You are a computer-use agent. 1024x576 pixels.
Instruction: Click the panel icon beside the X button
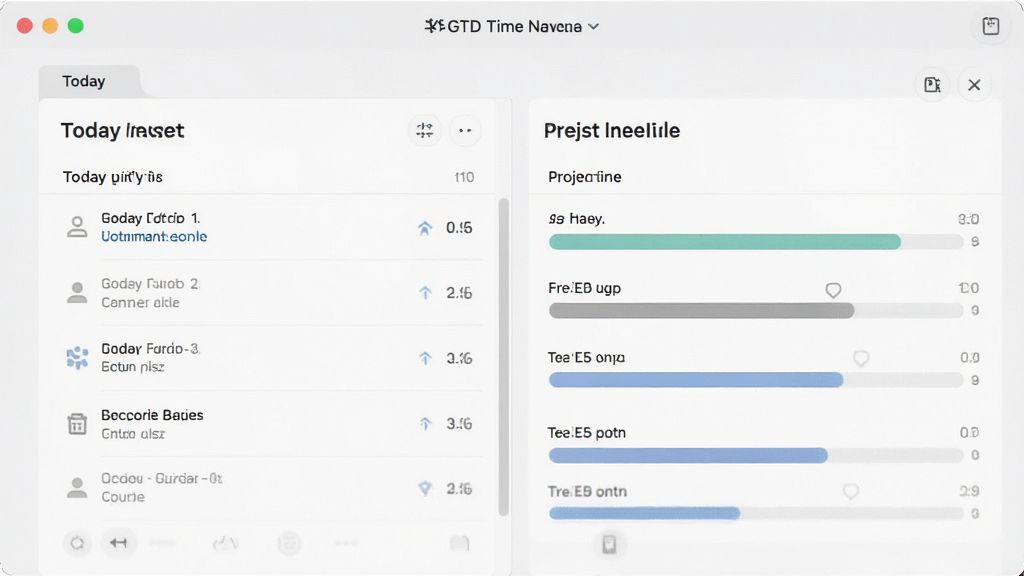point(932,85)
